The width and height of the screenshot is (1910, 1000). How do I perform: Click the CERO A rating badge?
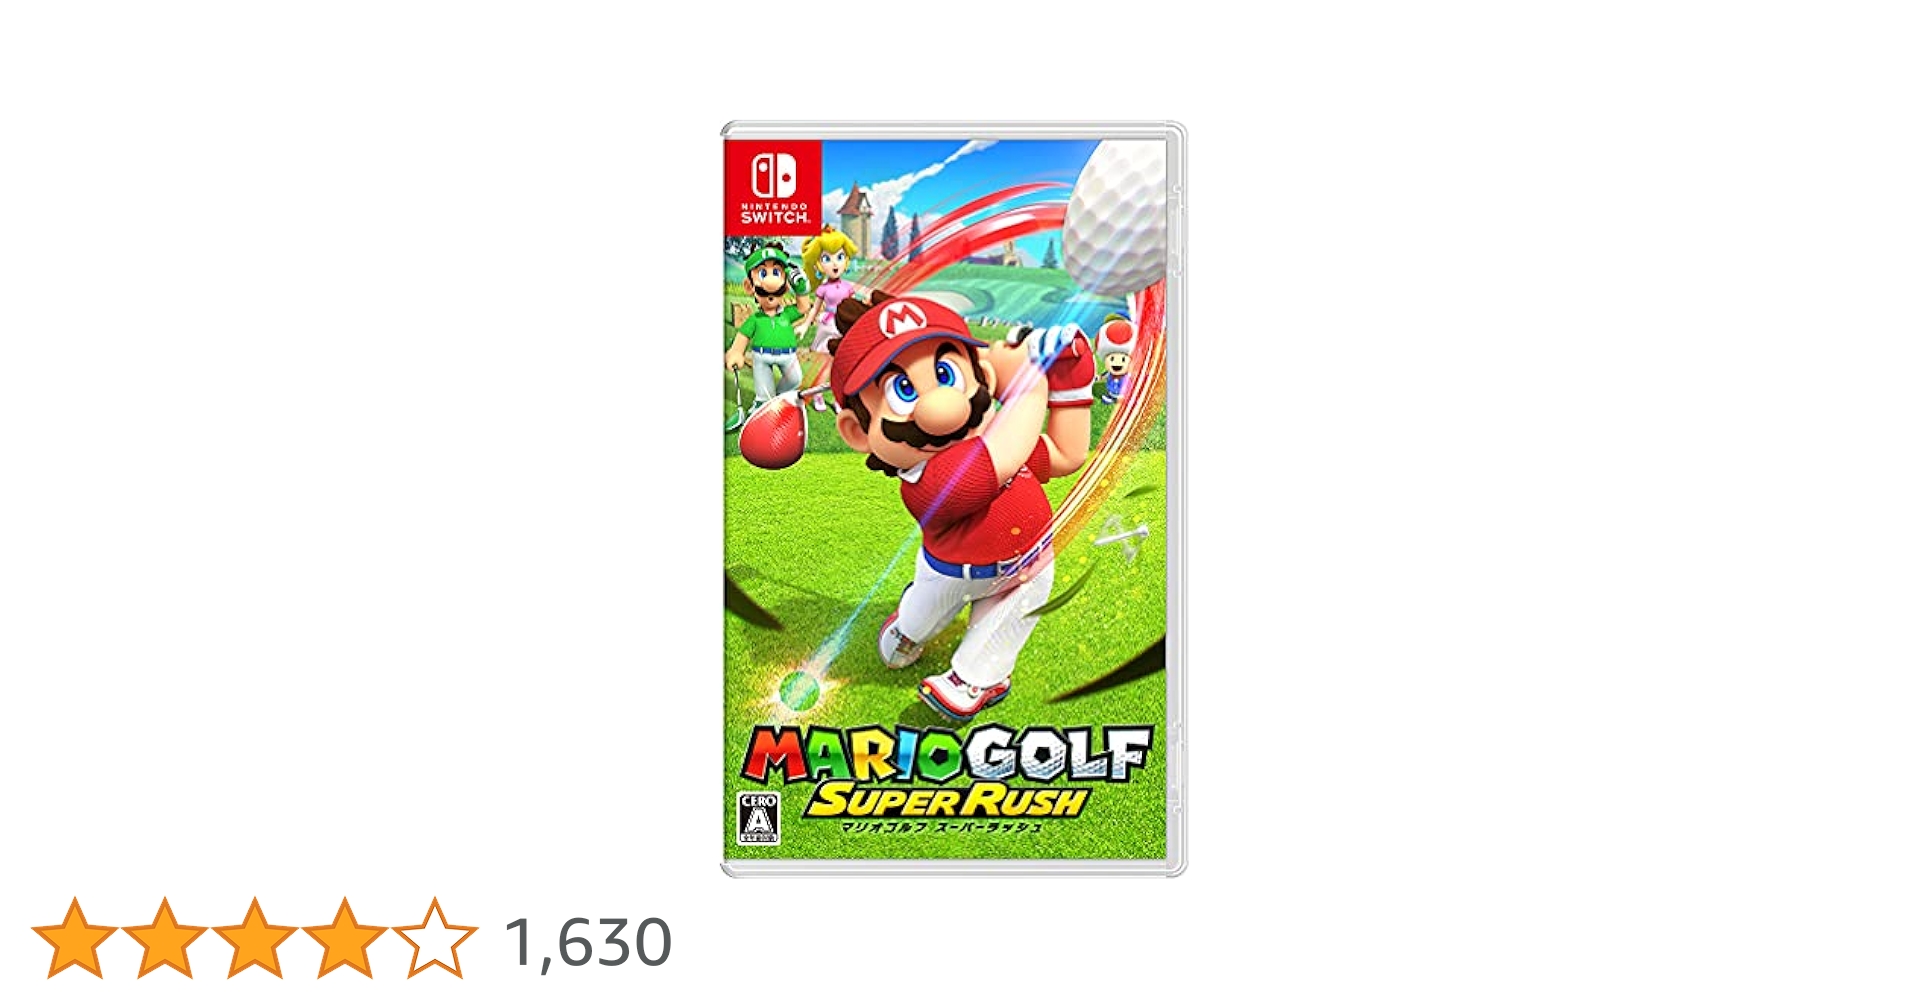coord(758,819)
